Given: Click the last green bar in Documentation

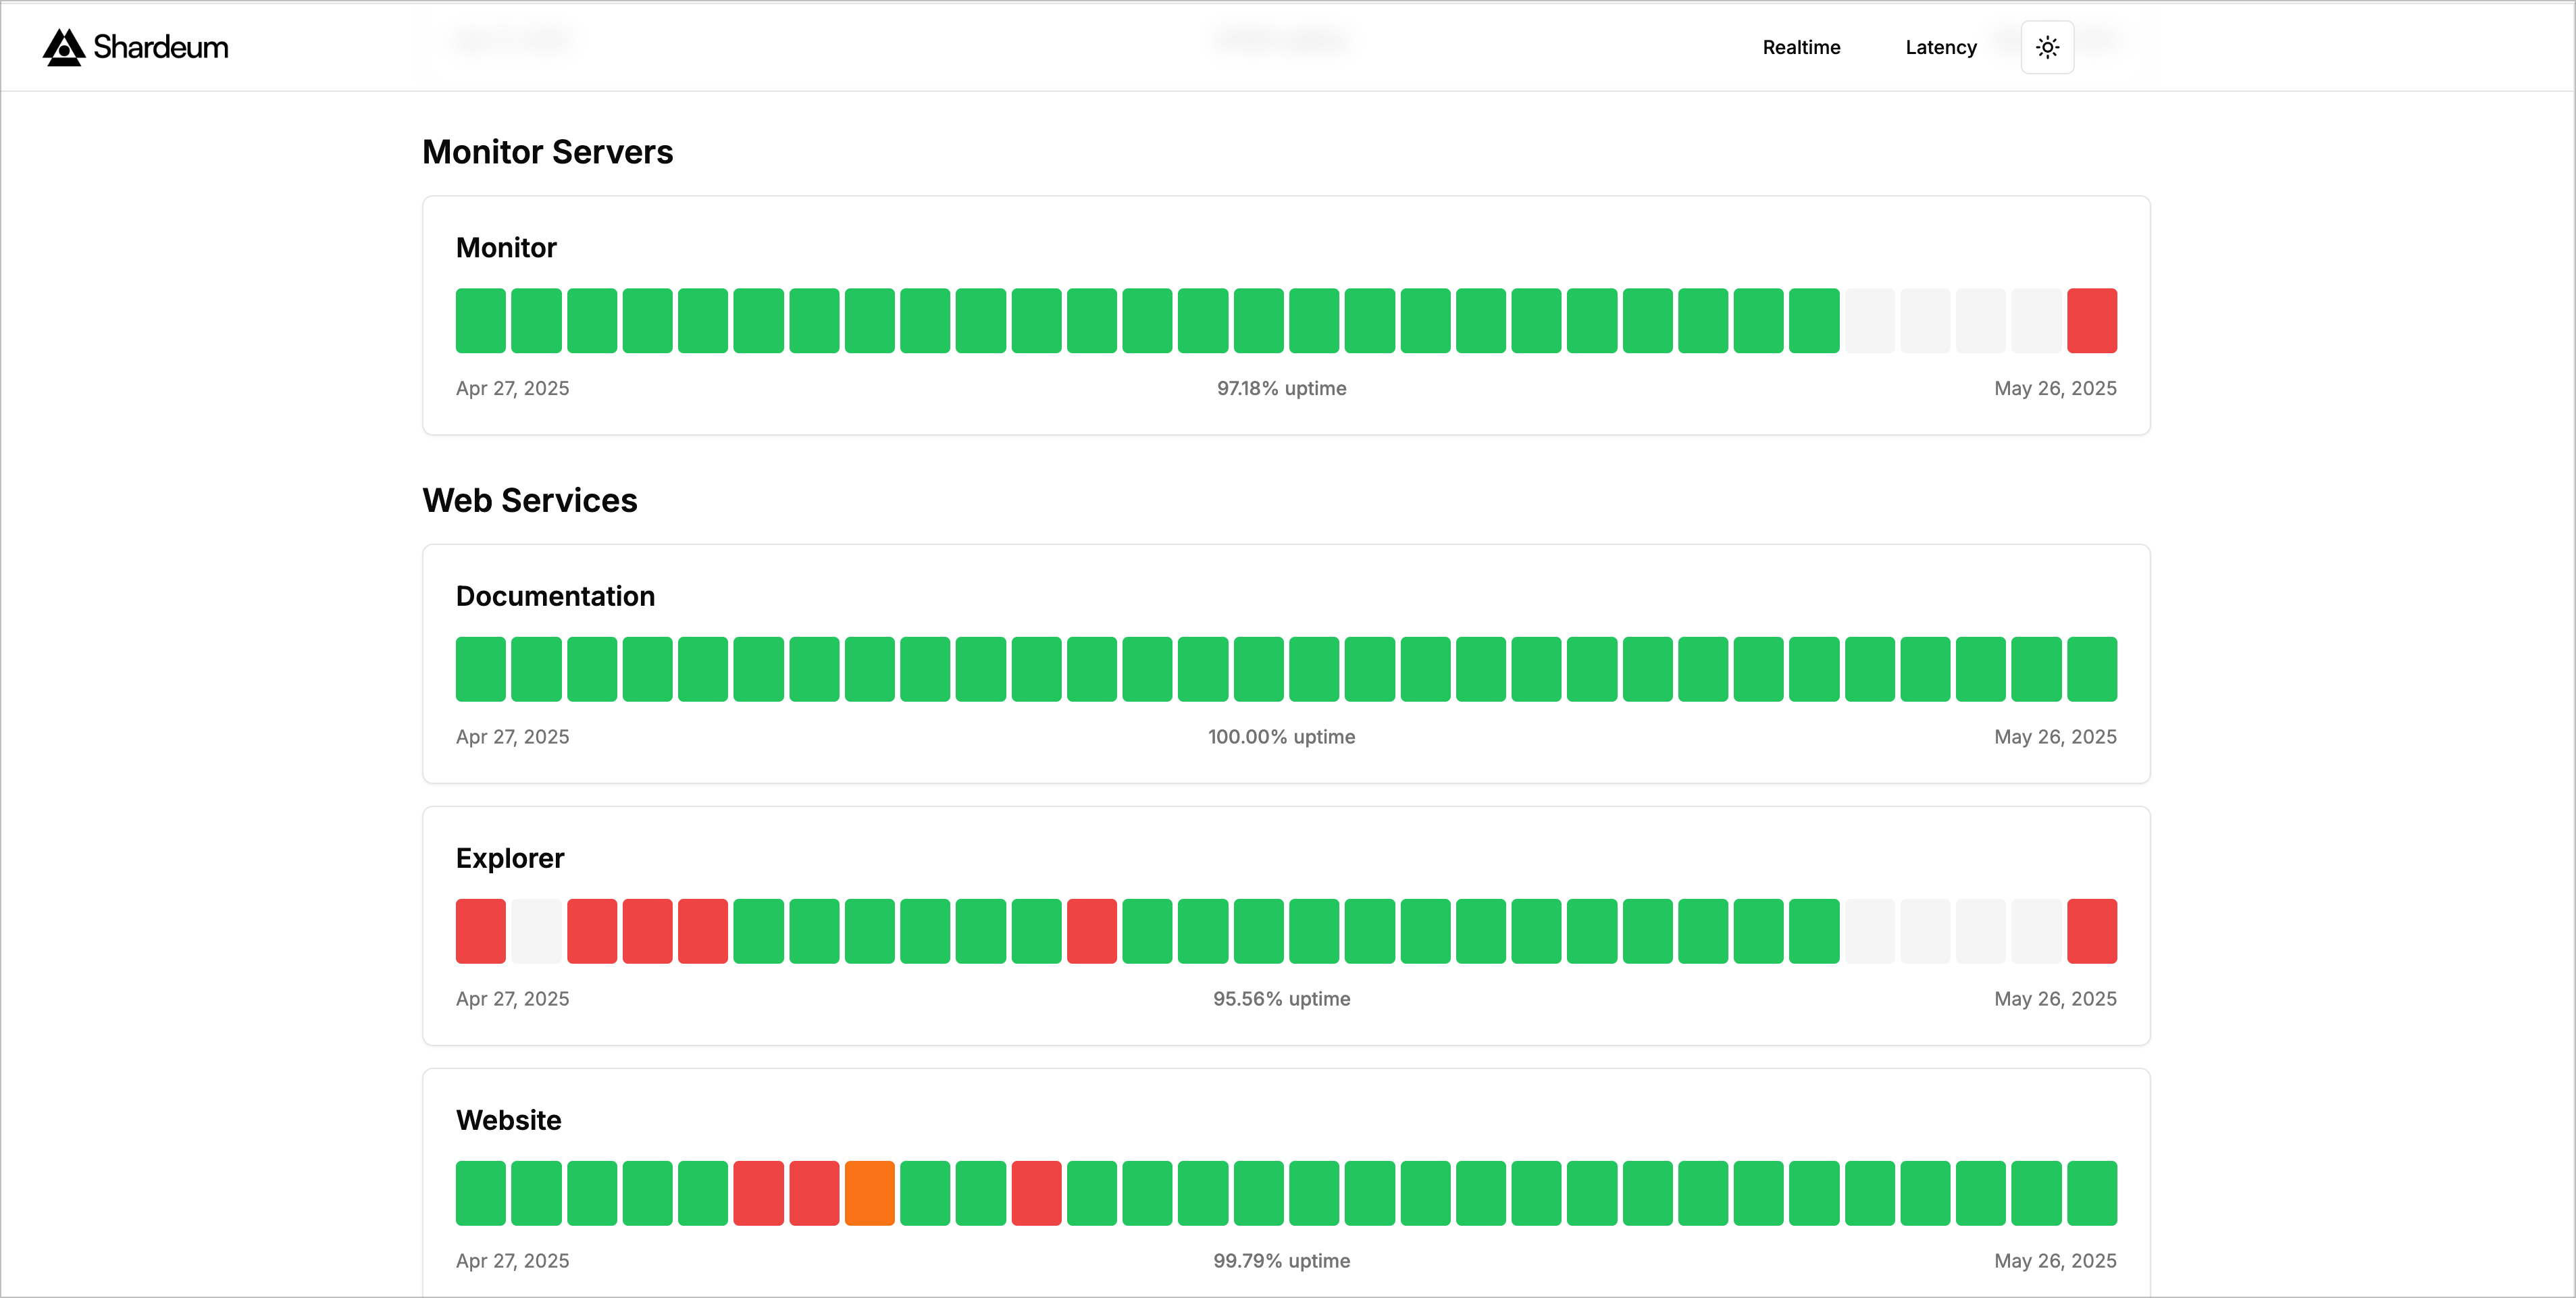Looking at the screenshot, I should point(2092,669).
